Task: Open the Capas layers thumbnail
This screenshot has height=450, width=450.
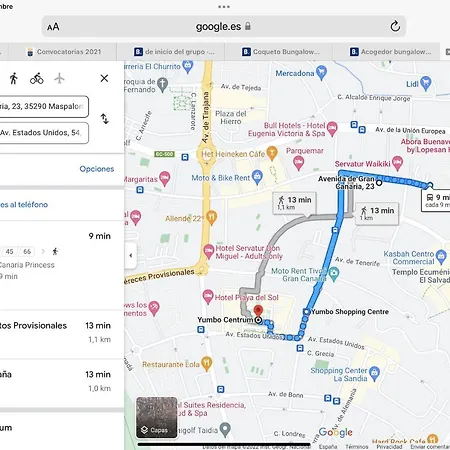Action: pyautogui.click(x=156, y=417)
